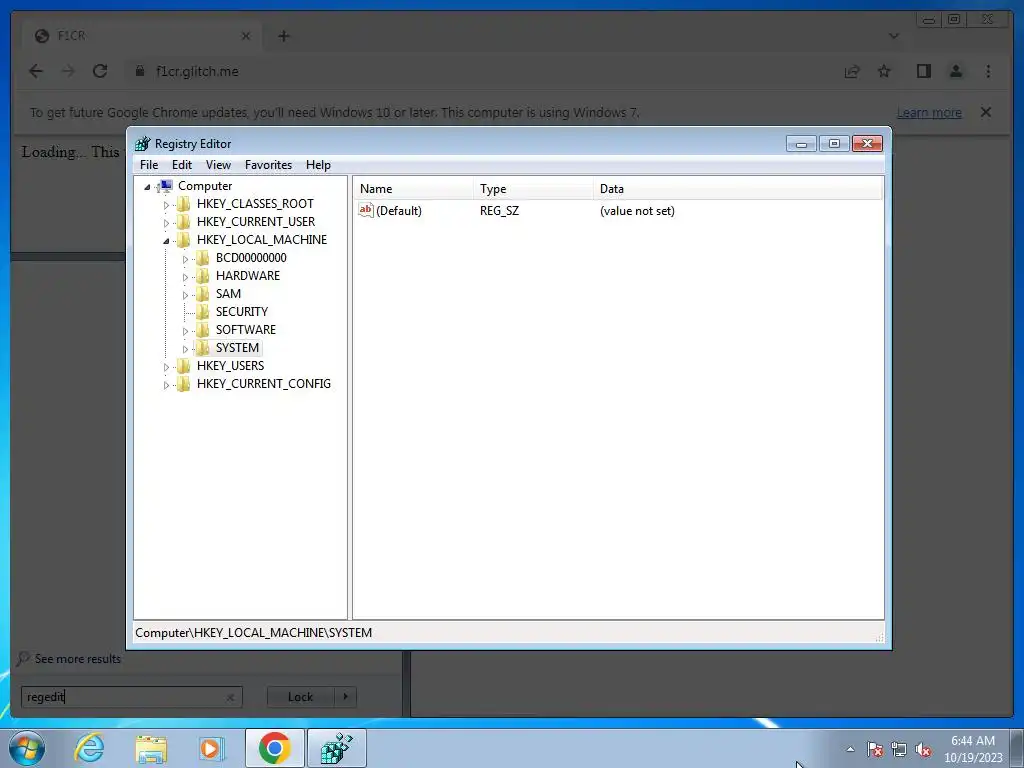Launch Internet Explorer from the taskbar
Screen dimensions: 1024x768
(x=89, y=748)
